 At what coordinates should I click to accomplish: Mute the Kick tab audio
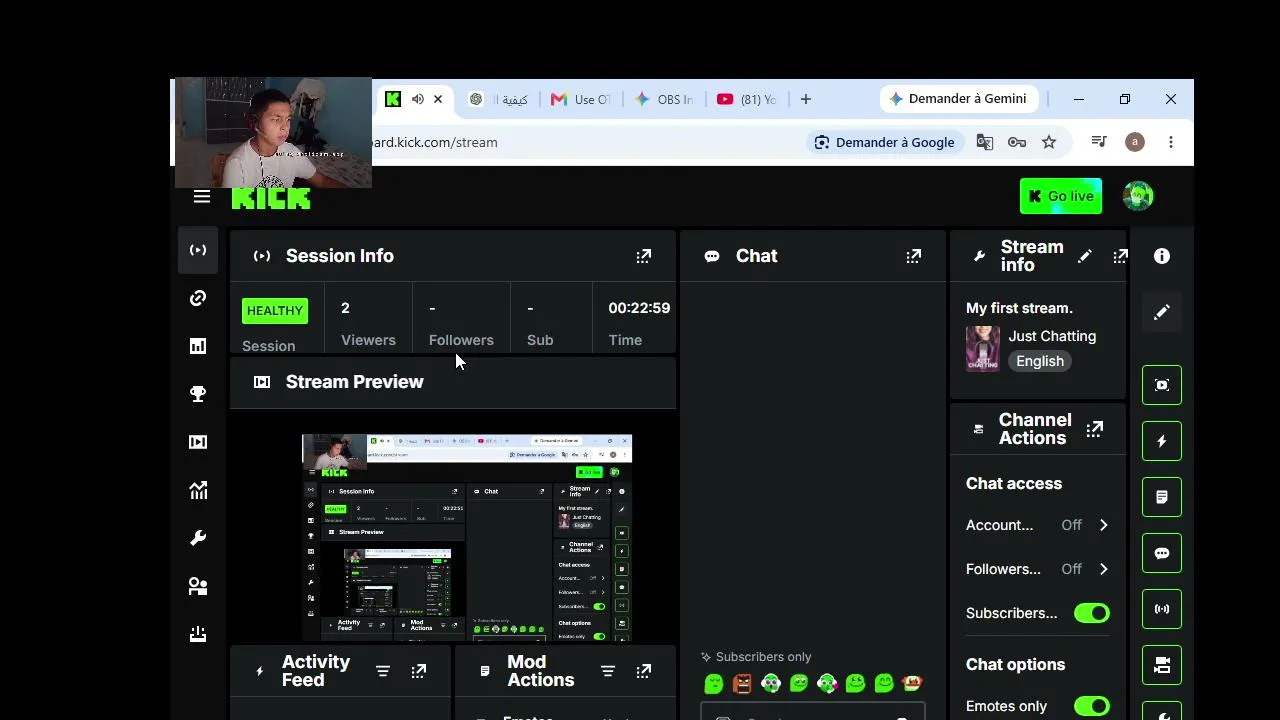[x=418, y=99]
